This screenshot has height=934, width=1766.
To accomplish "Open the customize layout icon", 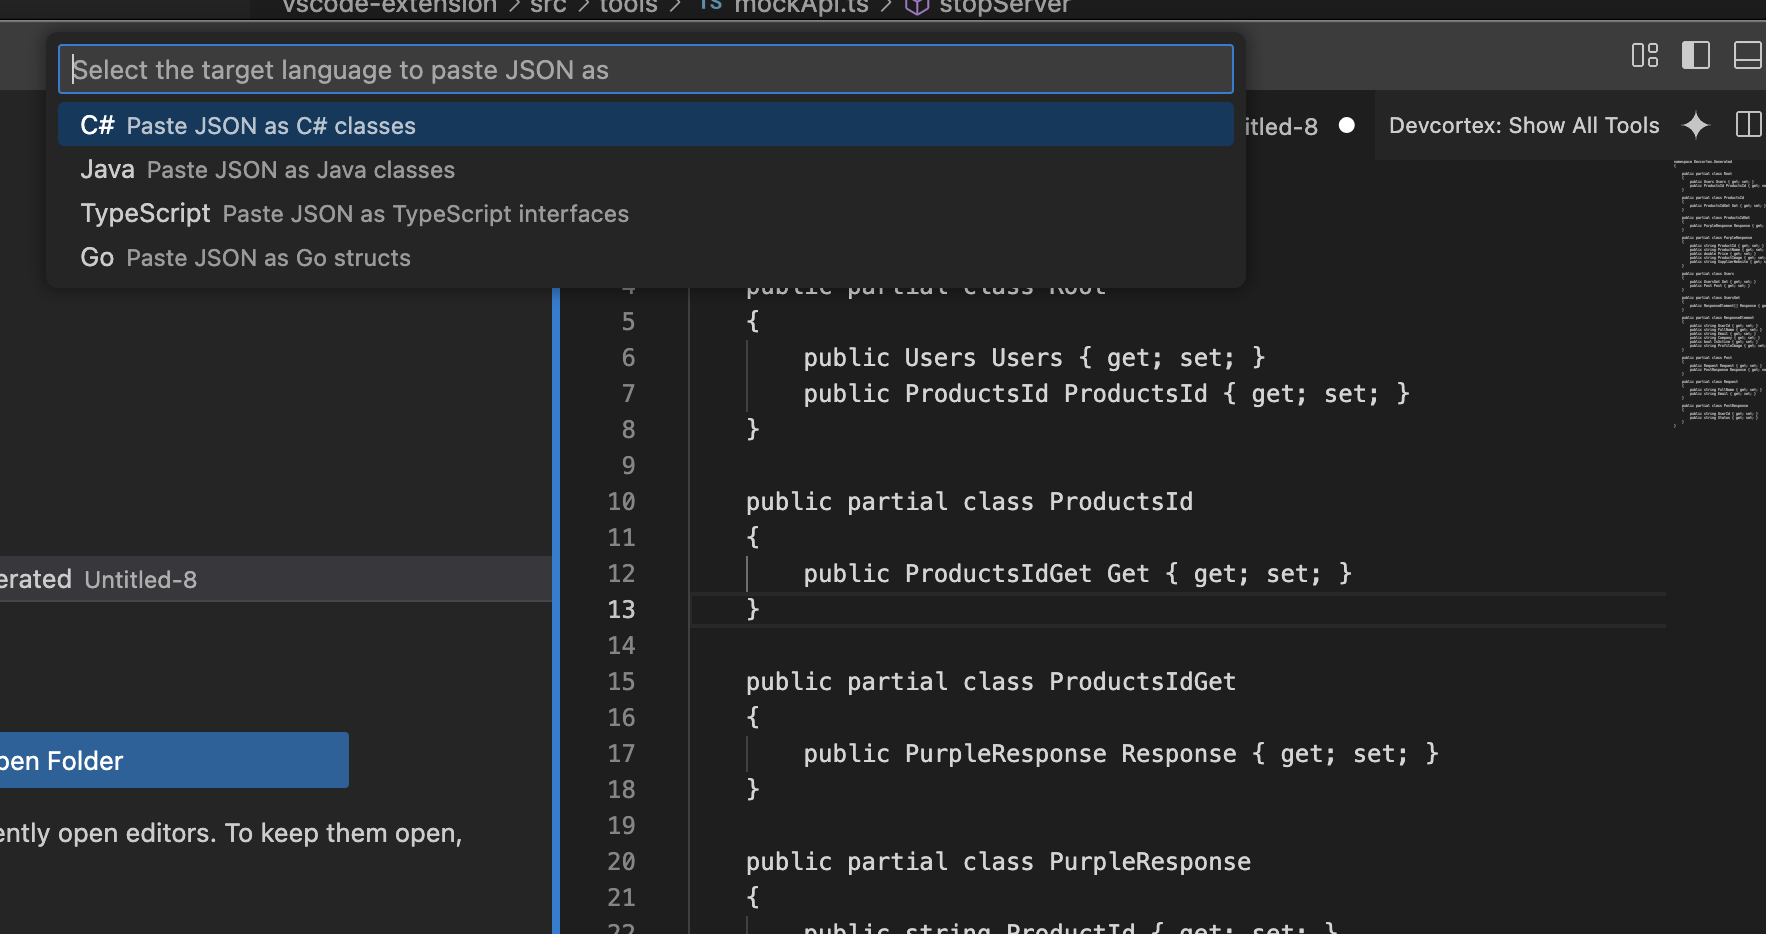I will tap(1644, 55).
